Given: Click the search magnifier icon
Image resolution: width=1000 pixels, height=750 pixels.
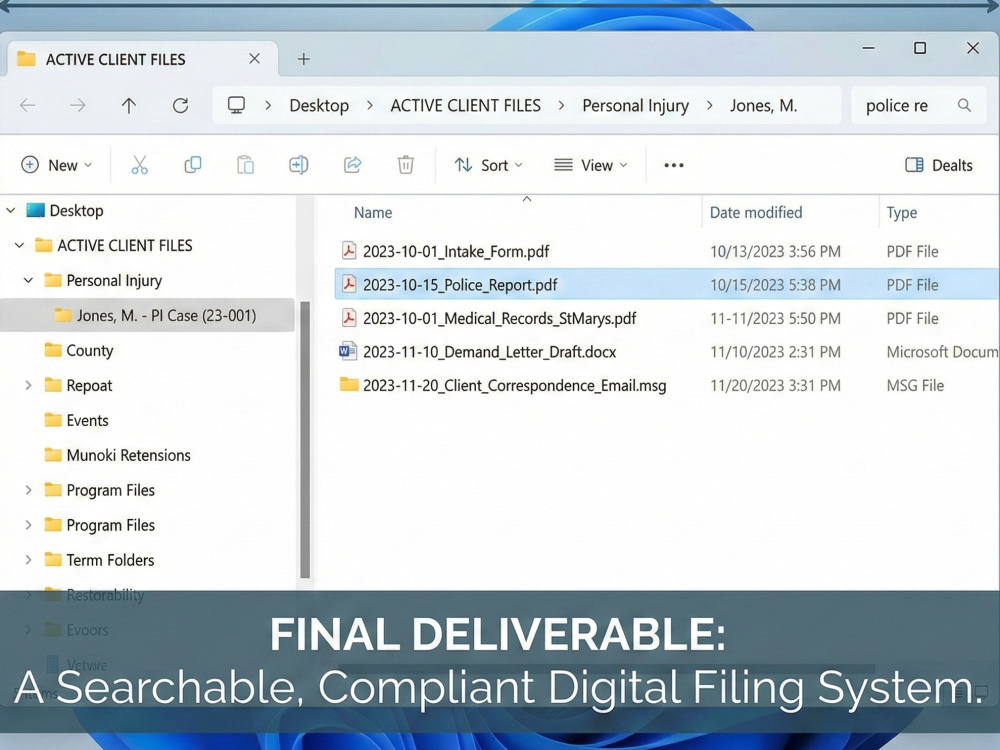Looking at the screenshot, I should 964,105.
